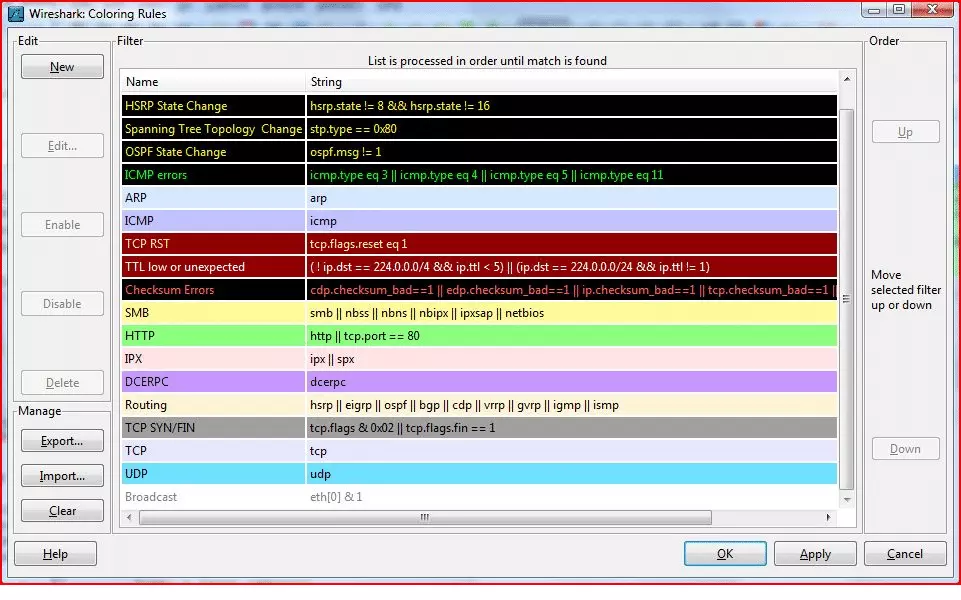Image resolution: width=961 pixels, height=600 pixels.
Task: Open the Help for coloring rules
Action: click(x=55, y=553)
